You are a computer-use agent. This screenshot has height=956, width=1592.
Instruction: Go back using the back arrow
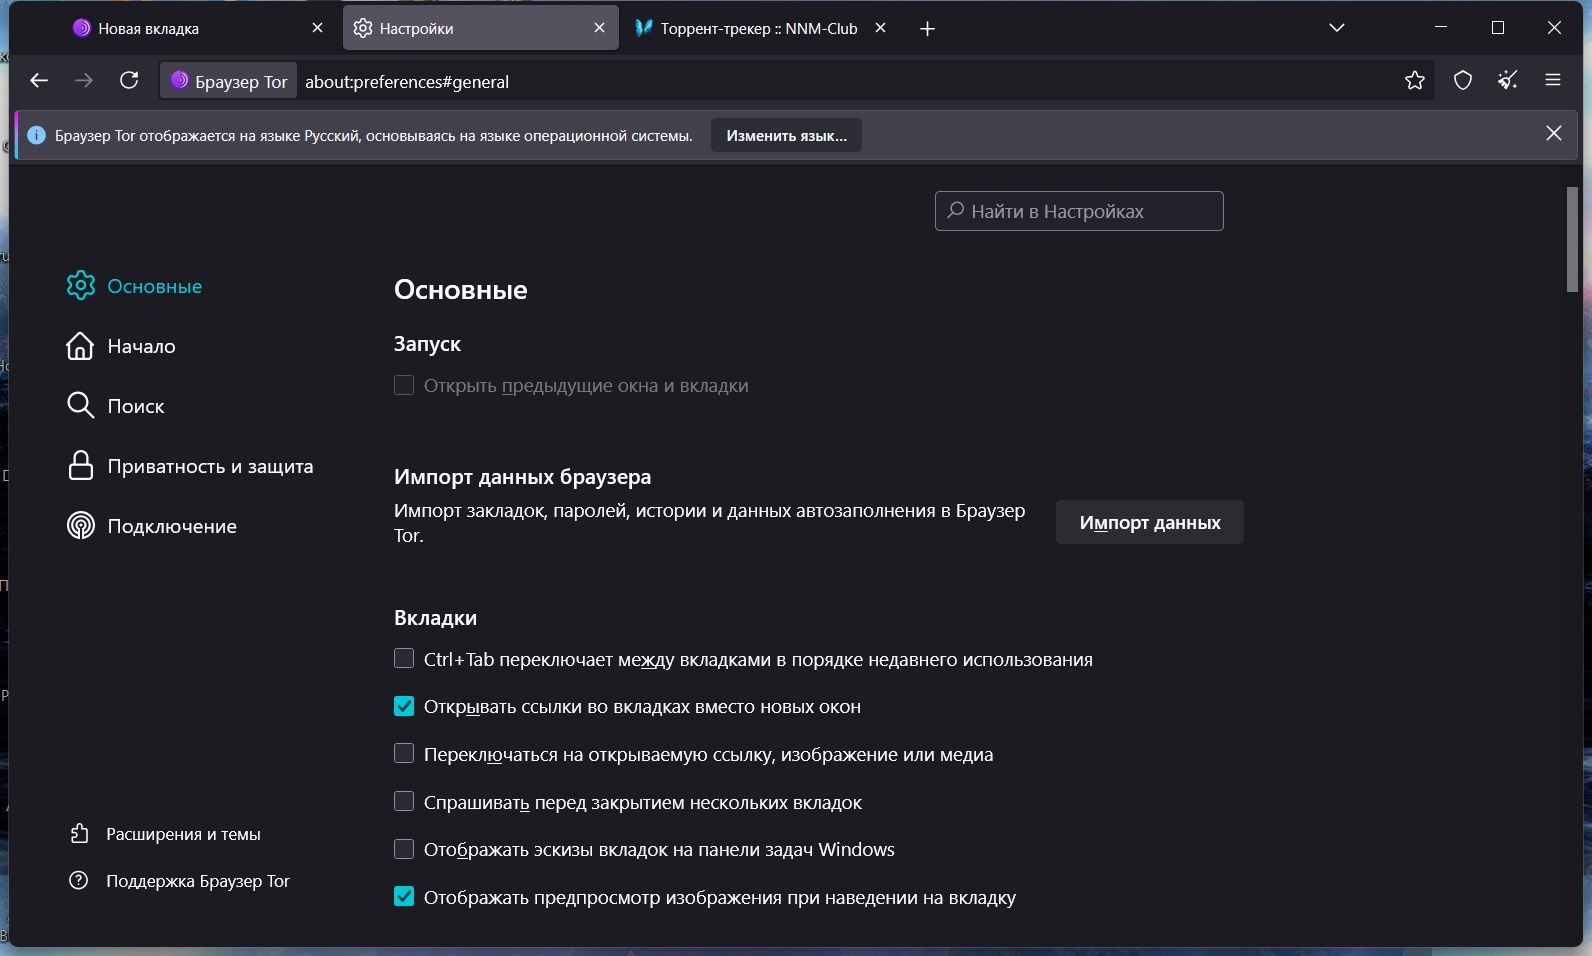click(39, 81)
